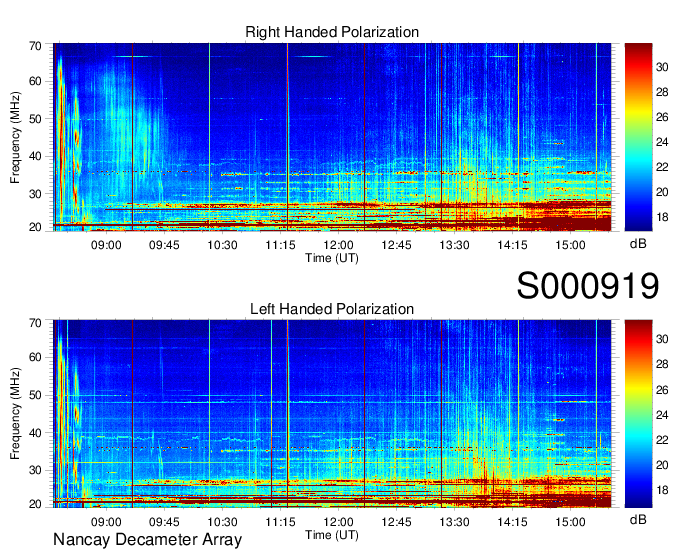
Task: Click the 10:30 tick under right-handed plot
Action: (222, 245)
